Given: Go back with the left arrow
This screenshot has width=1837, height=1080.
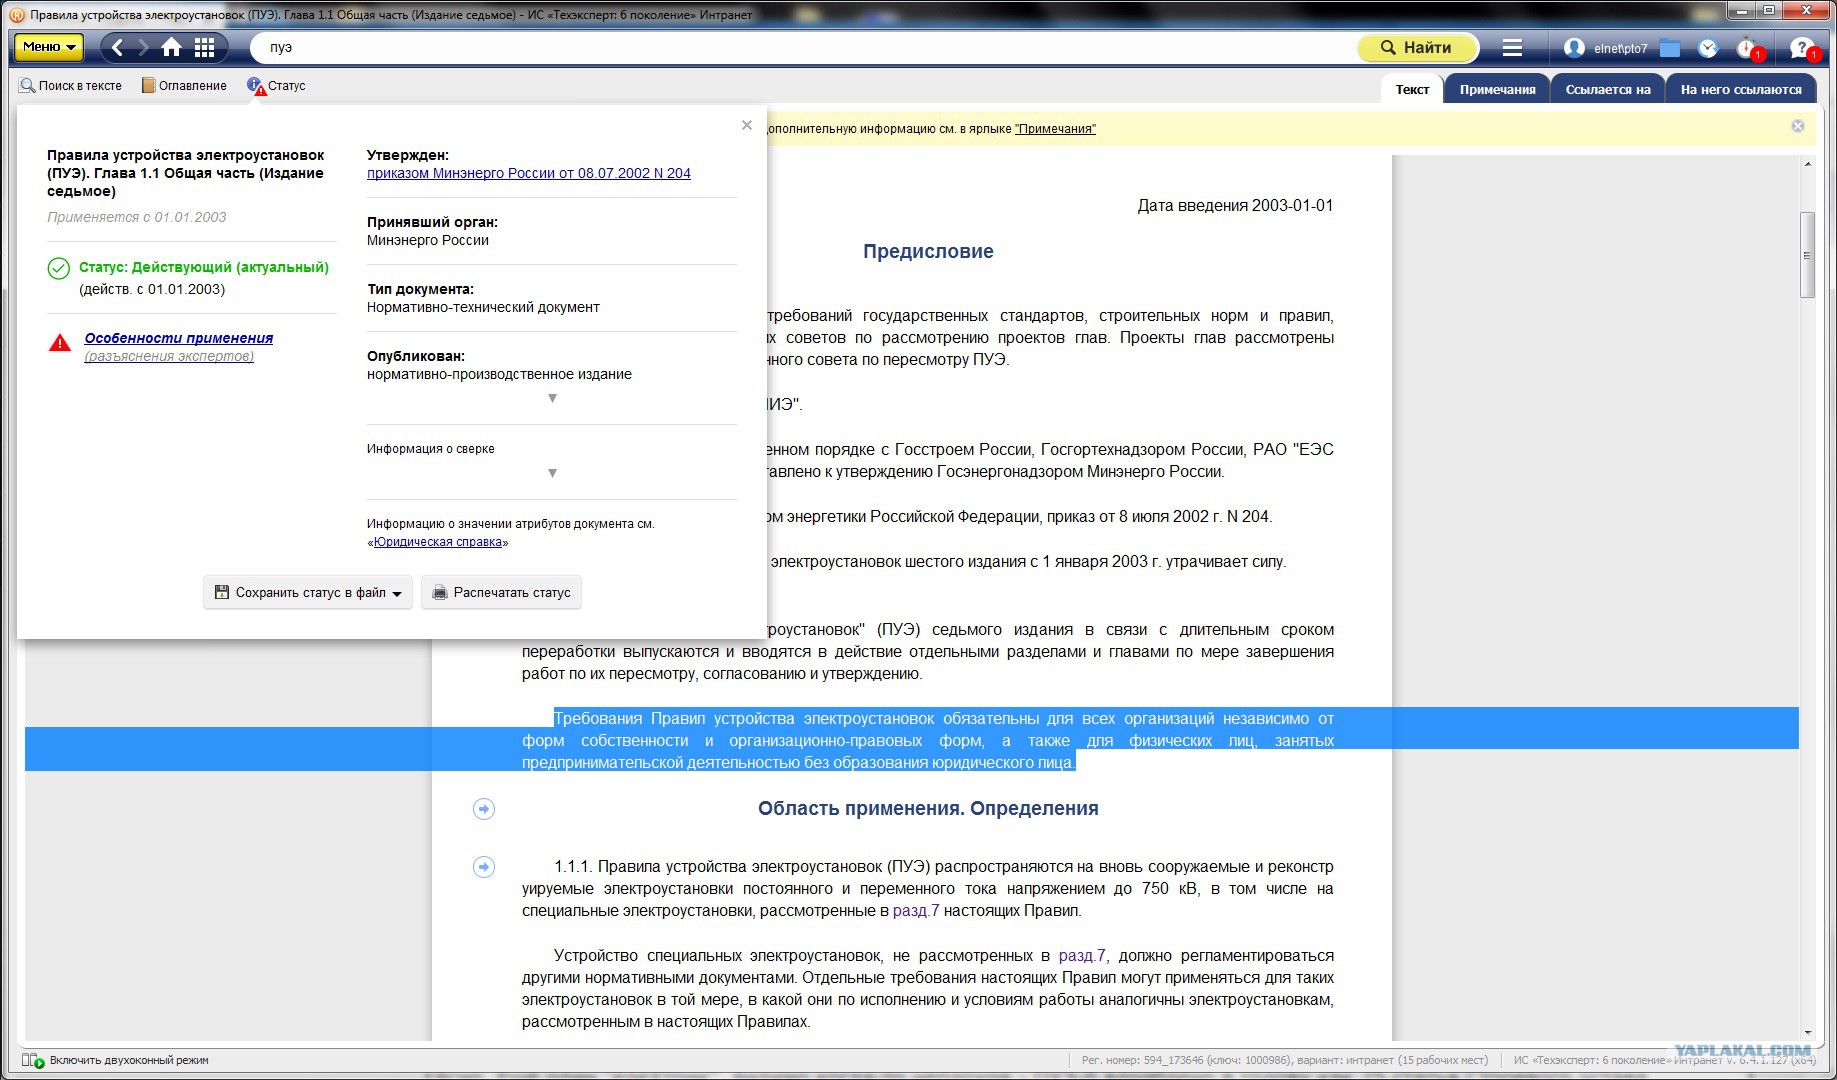Looking at the screenshot, I should coord(118,47).
